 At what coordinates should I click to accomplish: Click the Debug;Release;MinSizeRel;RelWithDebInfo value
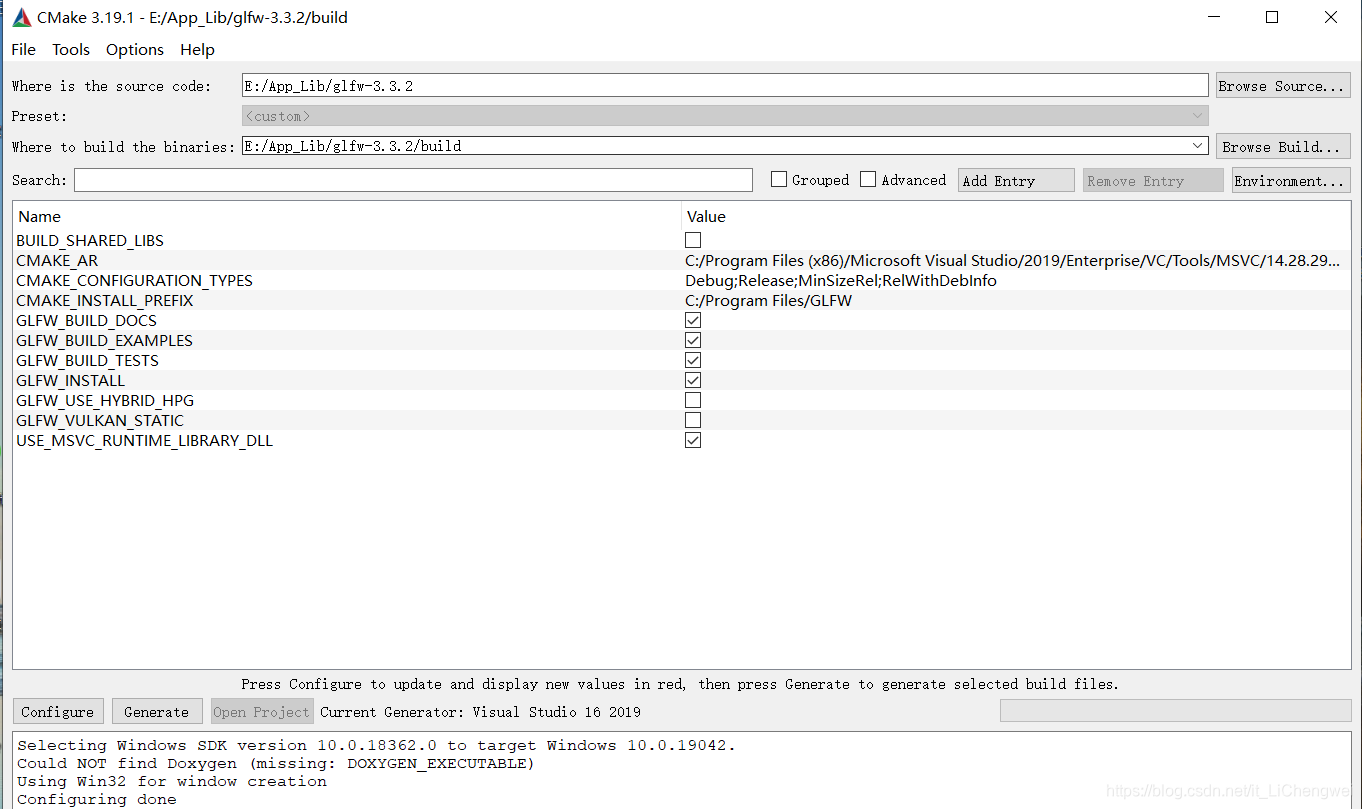tap(841, 280)
